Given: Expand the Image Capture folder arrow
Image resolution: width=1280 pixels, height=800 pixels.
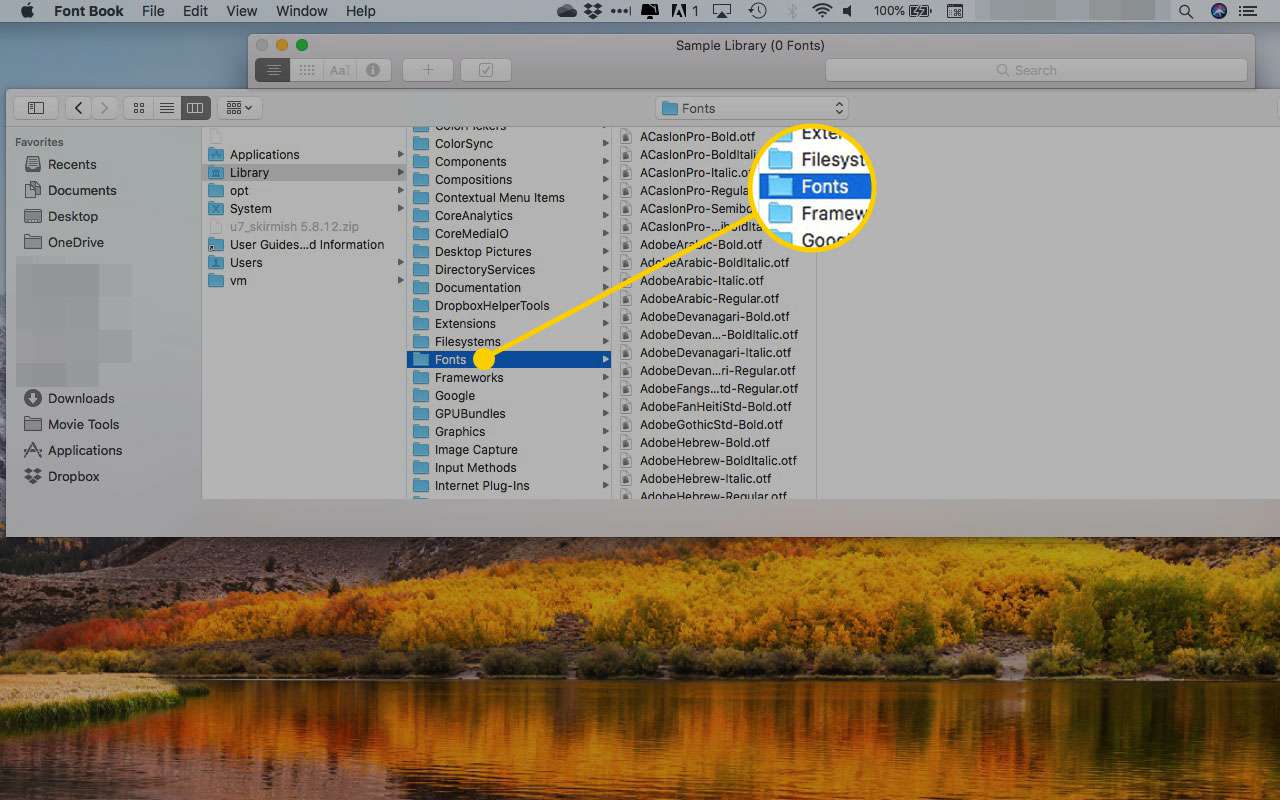Looking at the screenshot, I should [605, 449].
